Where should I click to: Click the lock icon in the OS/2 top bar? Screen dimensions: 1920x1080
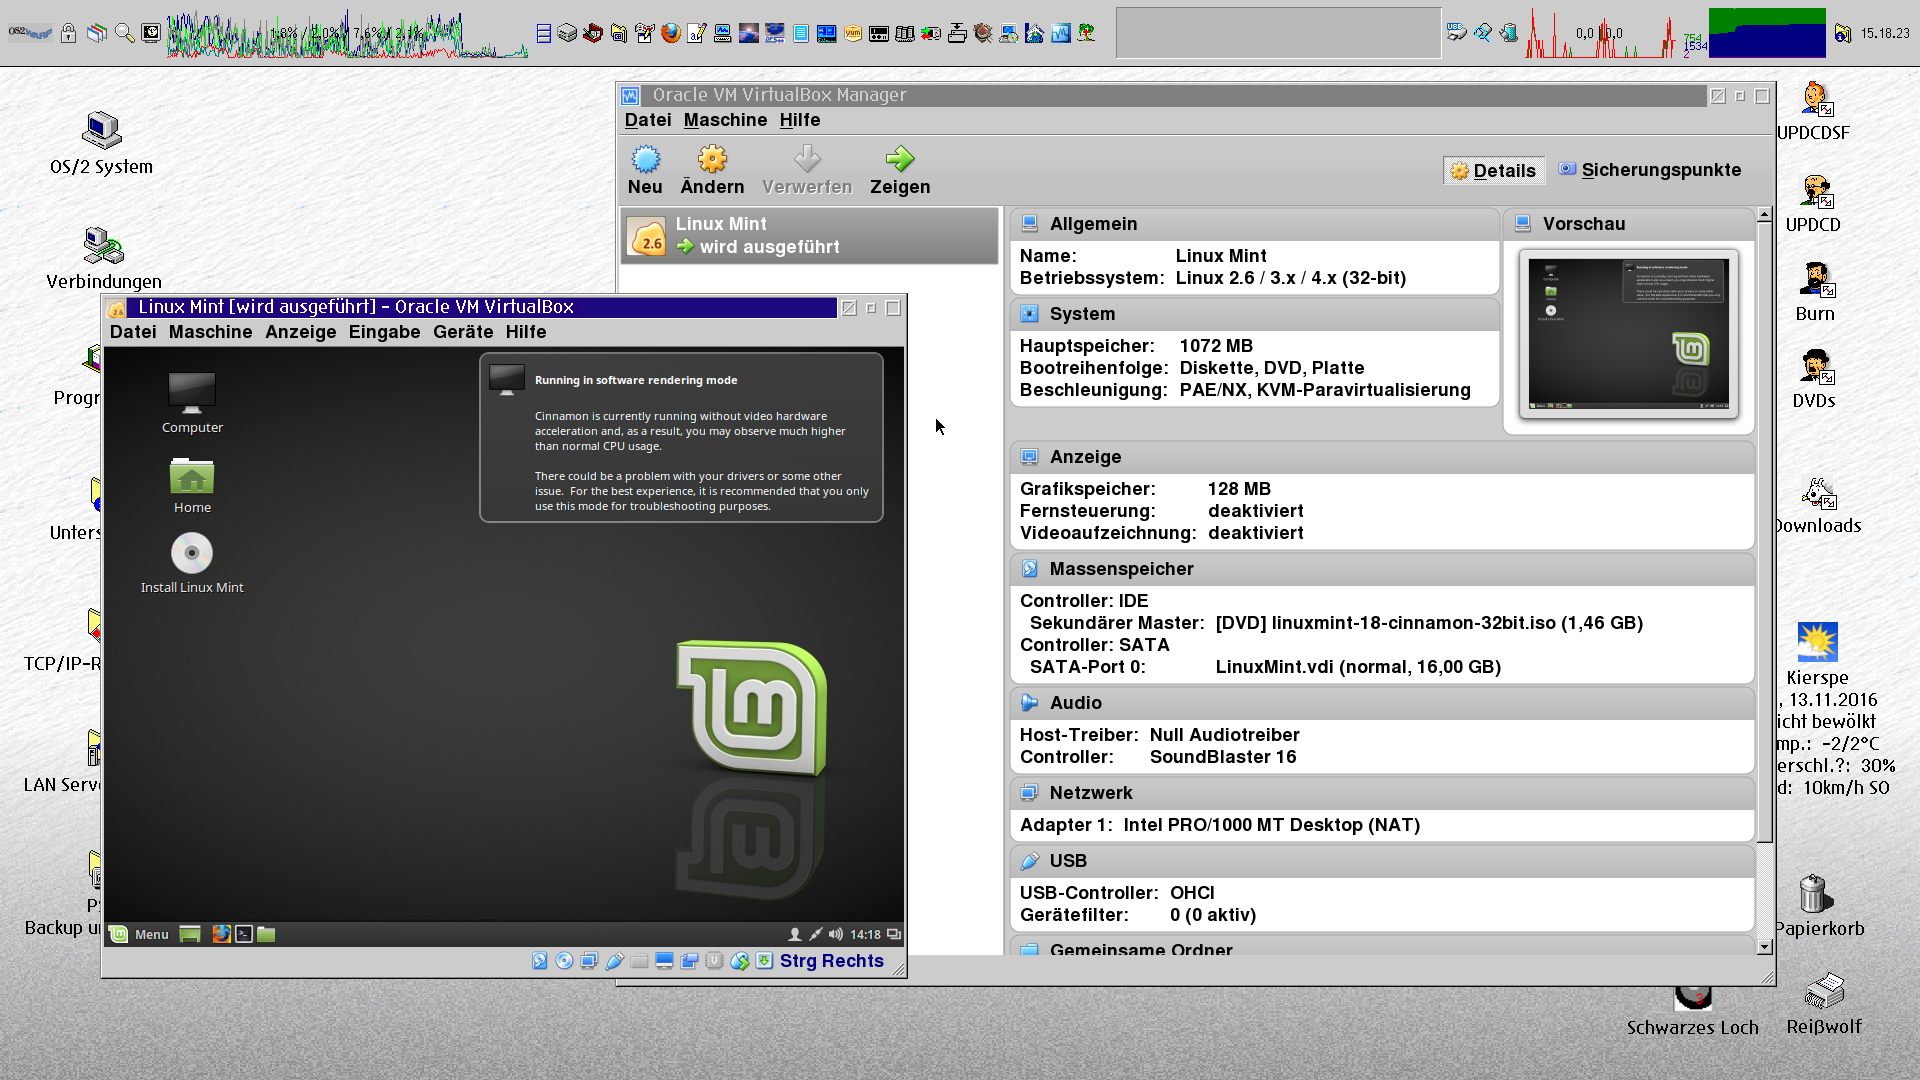68,33
